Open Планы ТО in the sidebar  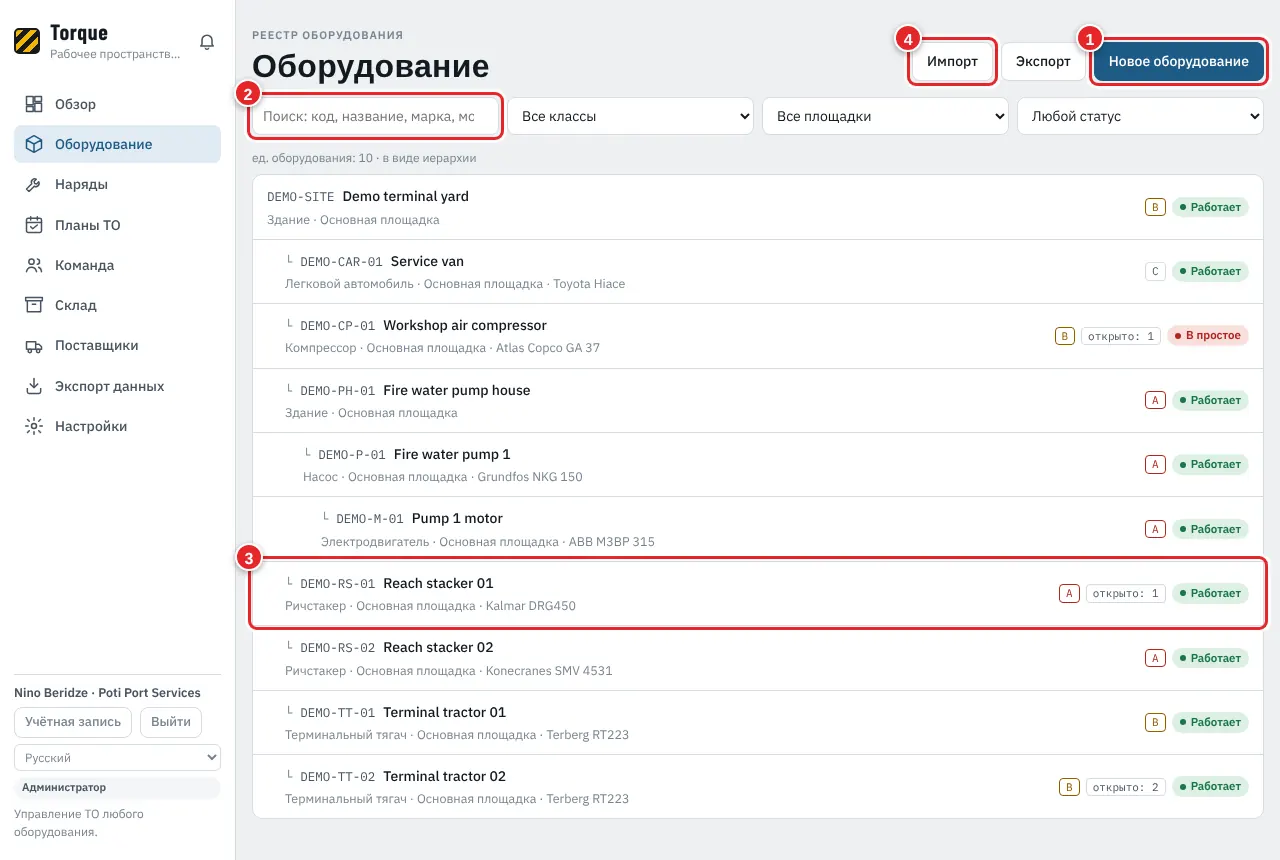pyautogui.click(x=117, y=225)
